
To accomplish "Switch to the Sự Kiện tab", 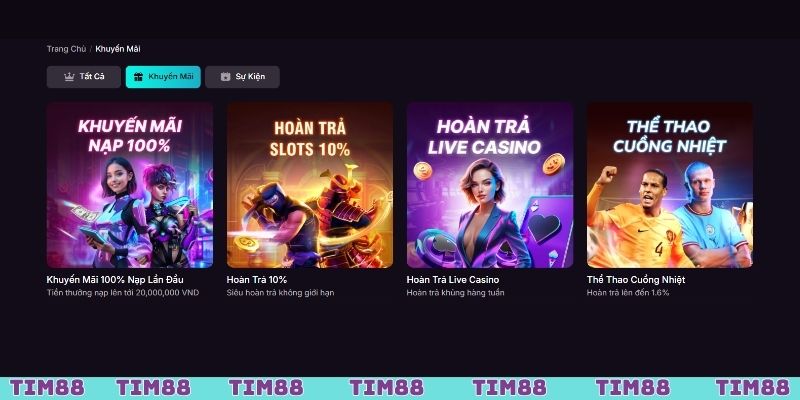I will pyautogui.click(x=242, y=77).
